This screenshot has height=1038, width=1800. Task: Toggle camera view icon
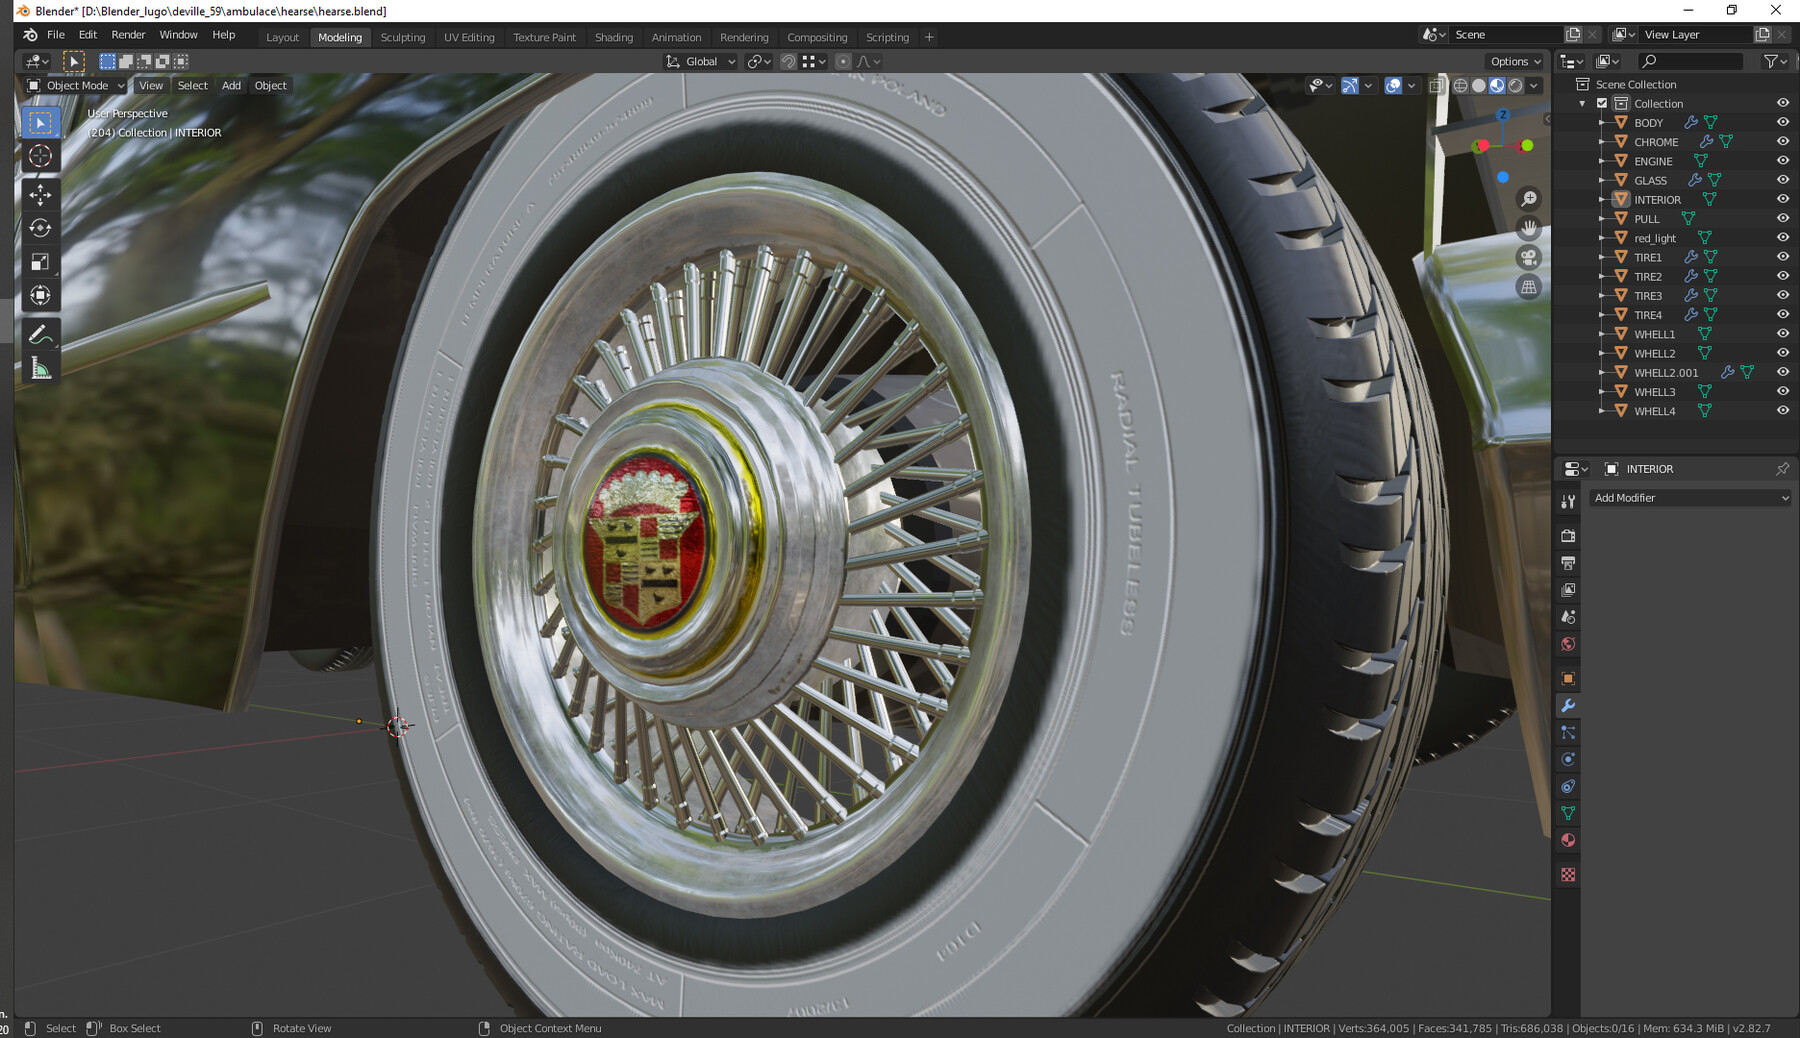pyautogui.click(x=1528, y=258)
